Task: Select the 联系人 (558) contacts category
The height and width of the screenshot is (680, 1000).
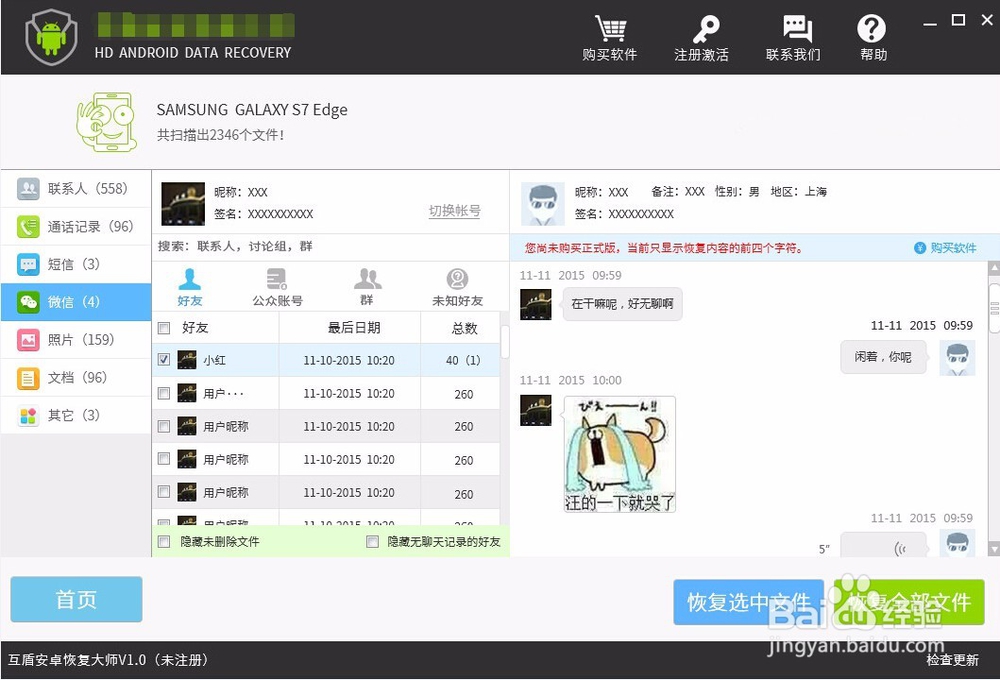Action: 75,188
